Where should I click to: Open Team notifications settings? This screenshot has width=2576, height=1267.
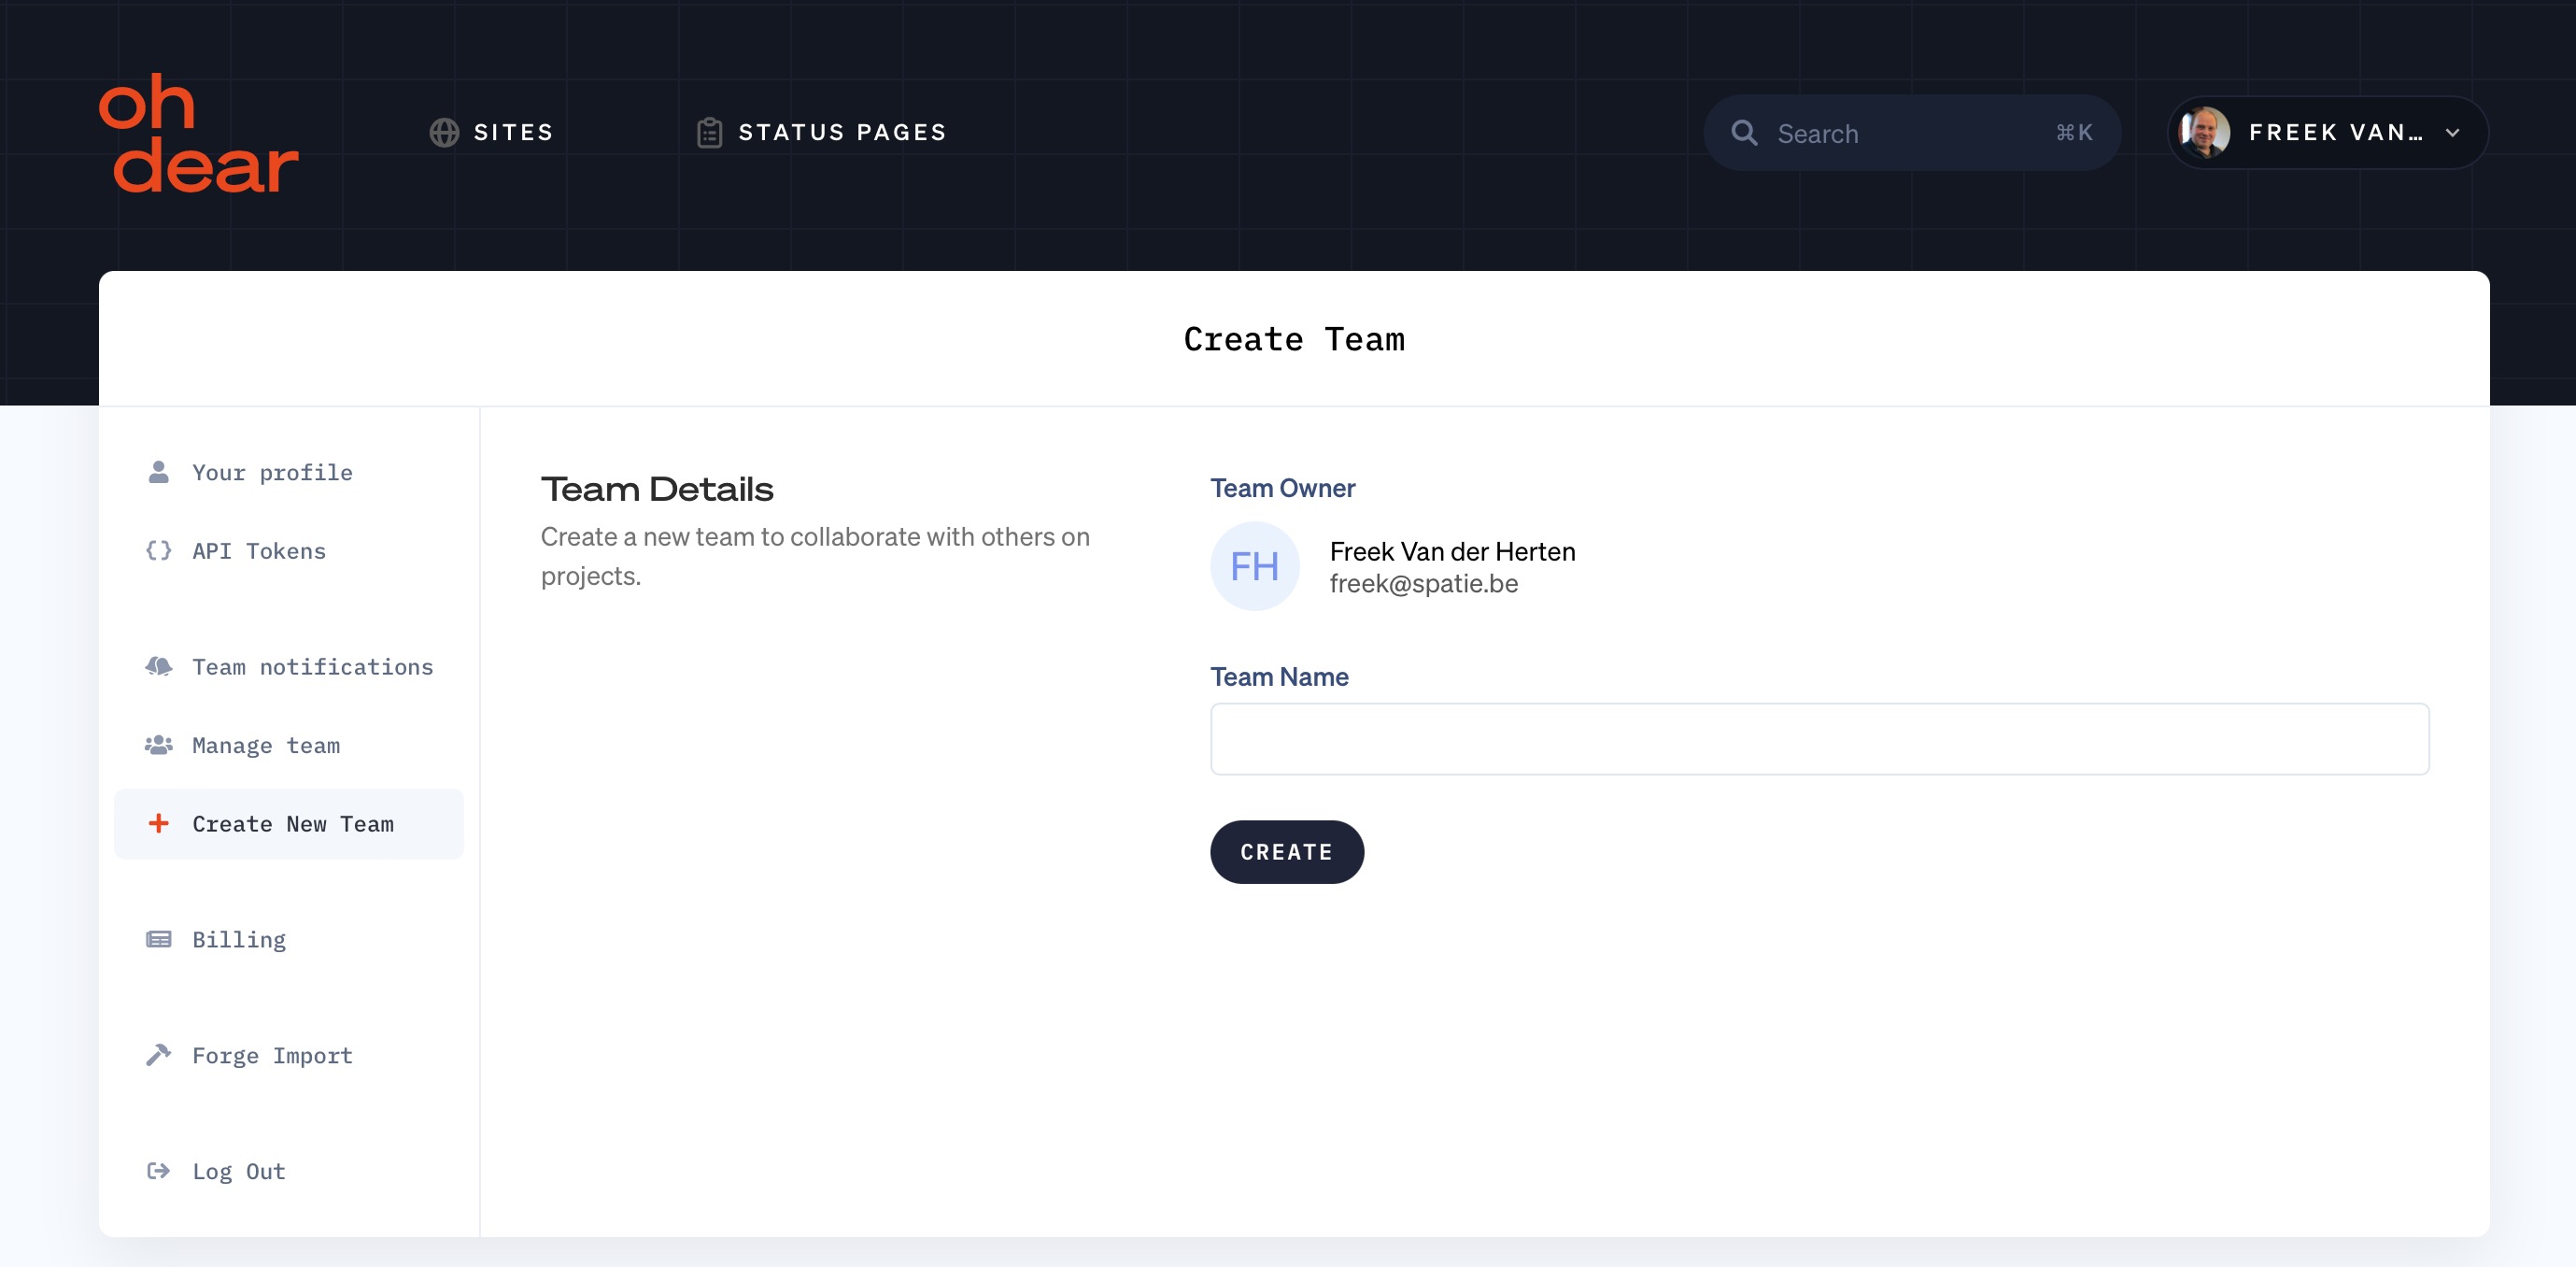289,666
